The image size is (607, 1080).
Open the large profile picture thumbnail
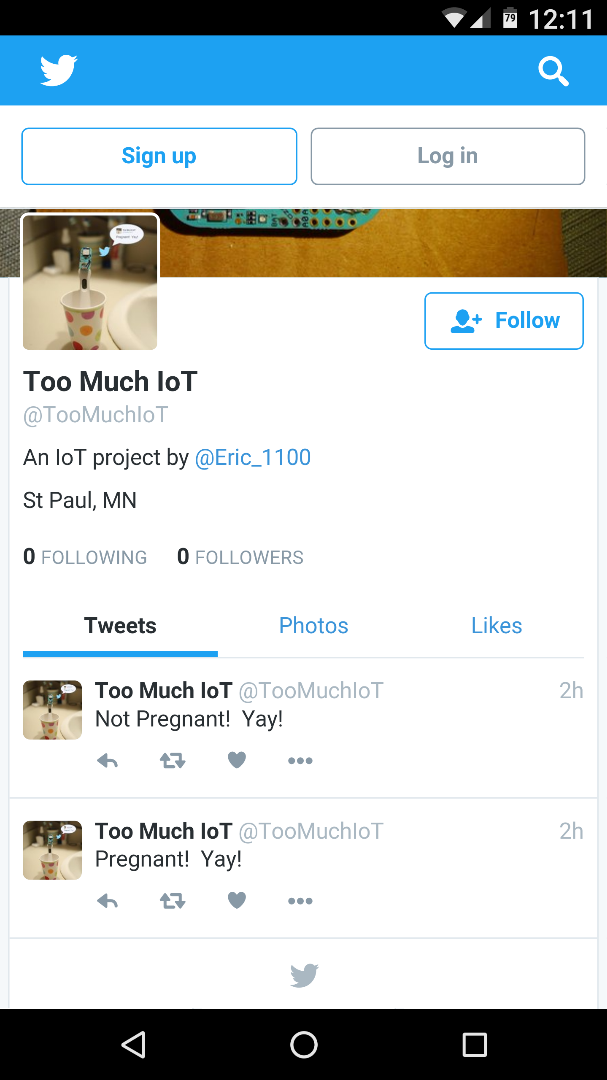(90, 282)
